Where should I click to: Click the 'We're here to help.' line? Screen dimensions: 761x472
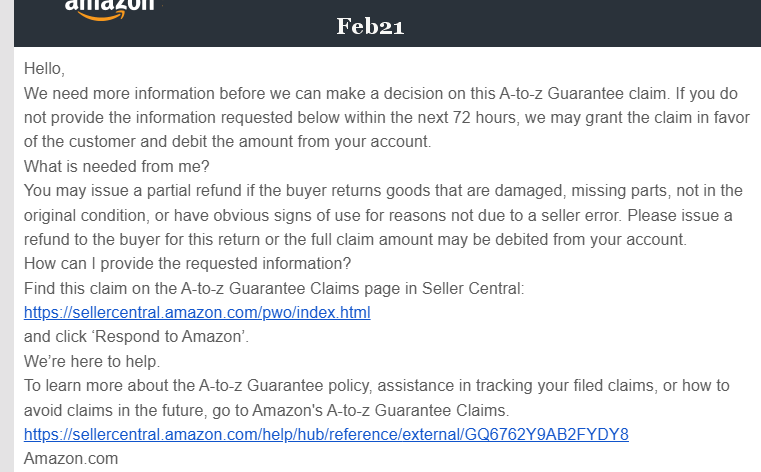[x=92, y=361]
